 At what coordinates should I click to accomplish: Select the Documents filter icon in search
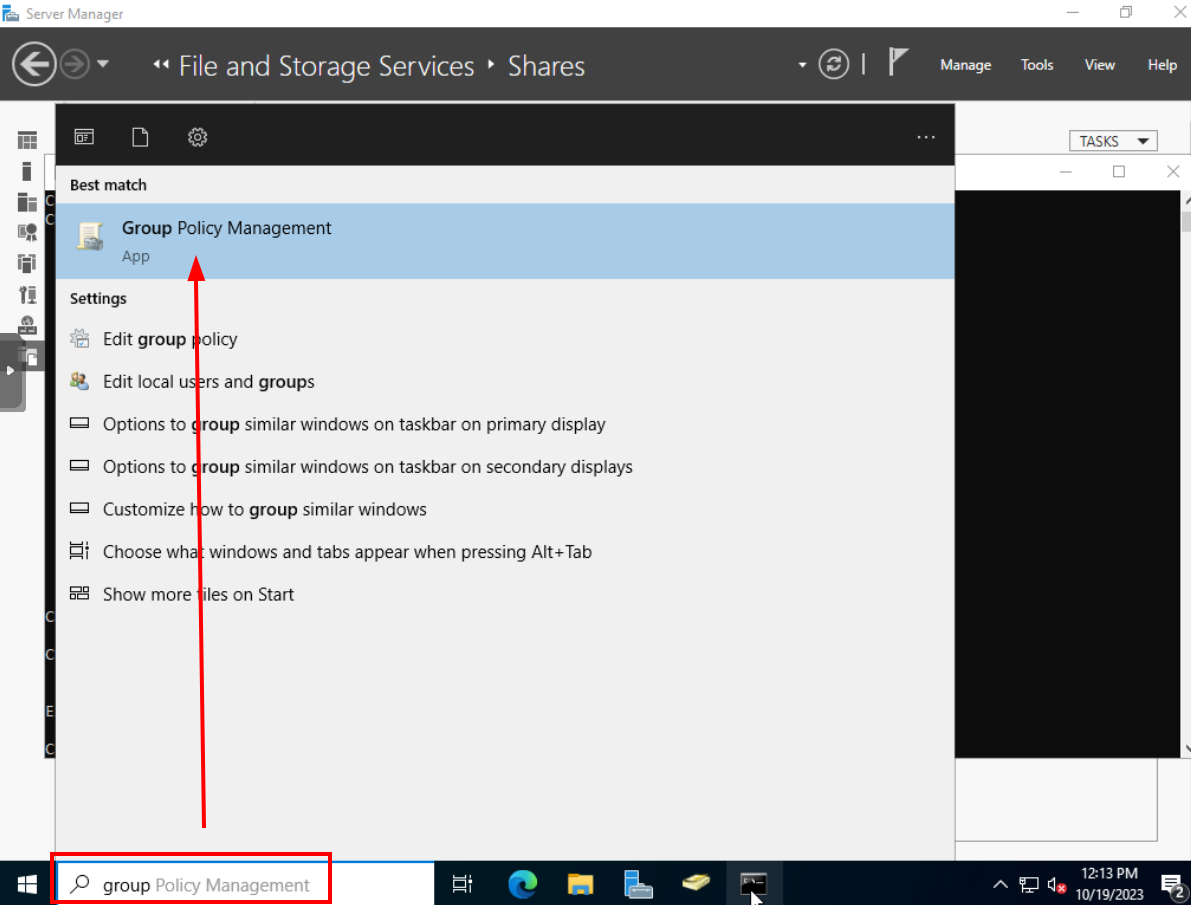pos(140,137)
